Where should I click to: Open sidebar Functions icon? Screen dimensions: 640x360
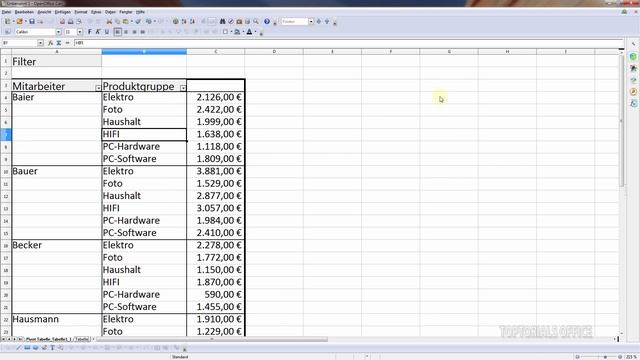click(633, 104)
